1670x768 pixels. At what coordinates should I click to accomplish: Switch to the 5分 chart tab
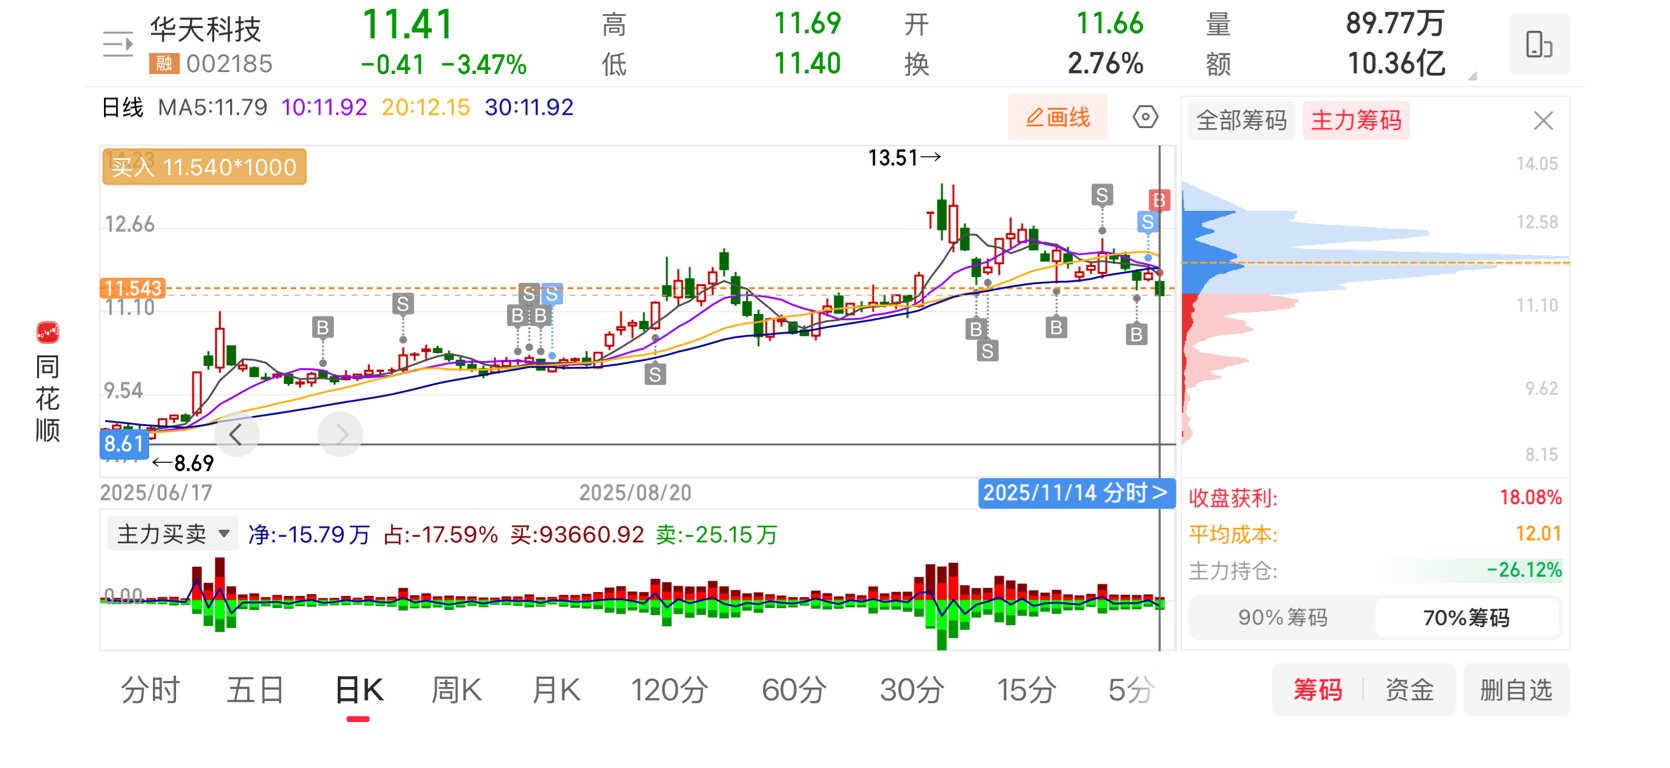pos(1131,690)
